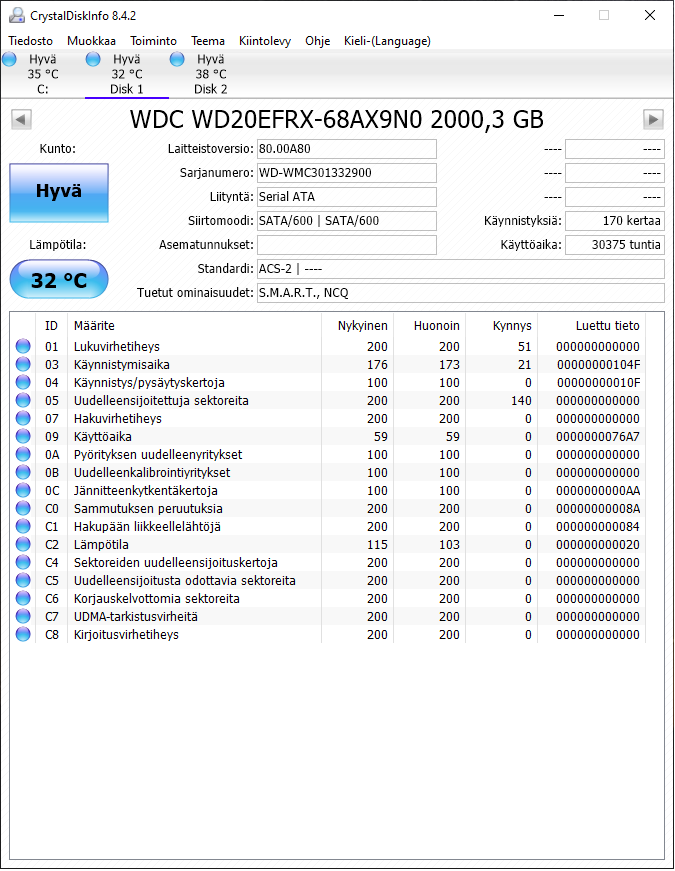Open the Teema menu
The image size is (675, 871).
pos(208,41)
